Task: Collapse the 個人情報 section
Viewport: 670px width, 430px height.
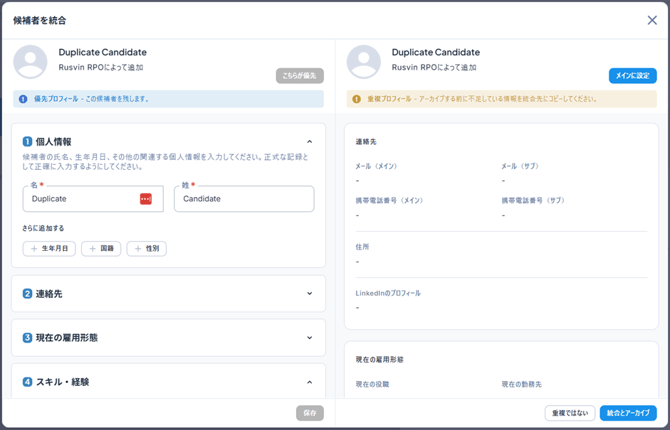Action: (309, 142)
